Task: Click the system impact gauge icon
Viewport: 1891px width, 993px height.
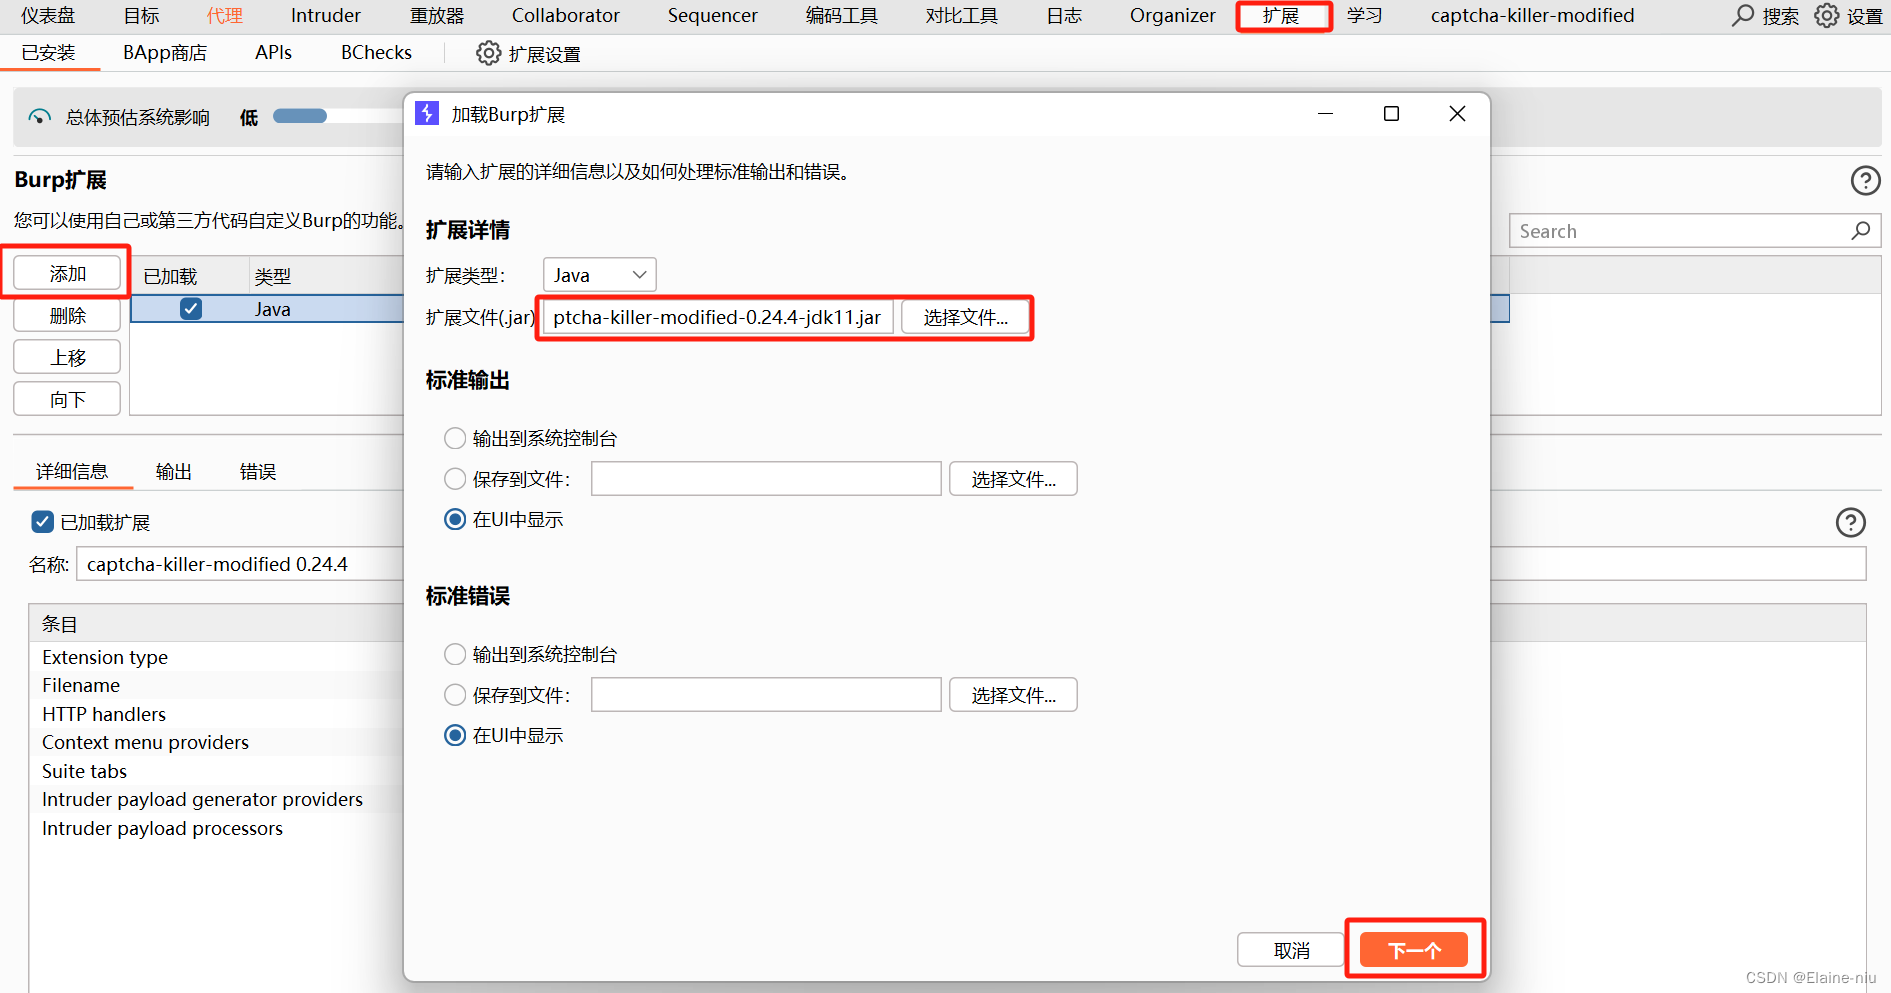Action: 39,117
